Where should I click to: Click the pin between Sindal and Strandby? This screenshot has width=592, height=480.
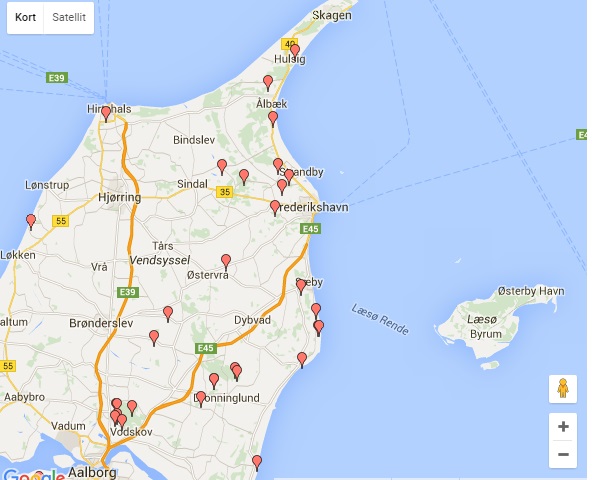[x=244, y=177]
